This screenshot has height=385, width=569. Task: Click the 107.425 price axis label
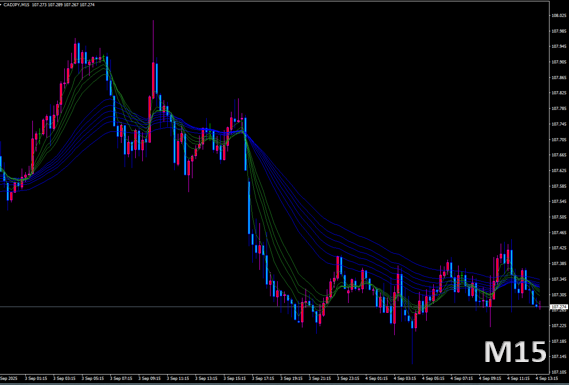coord(559,249)
